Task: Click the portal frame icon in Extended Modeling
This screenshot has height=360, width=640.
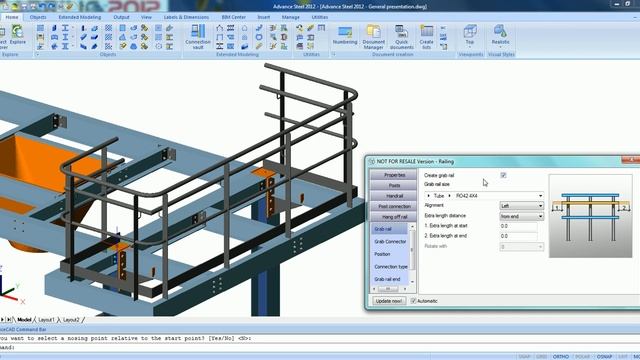Action: tap(220, 37)
